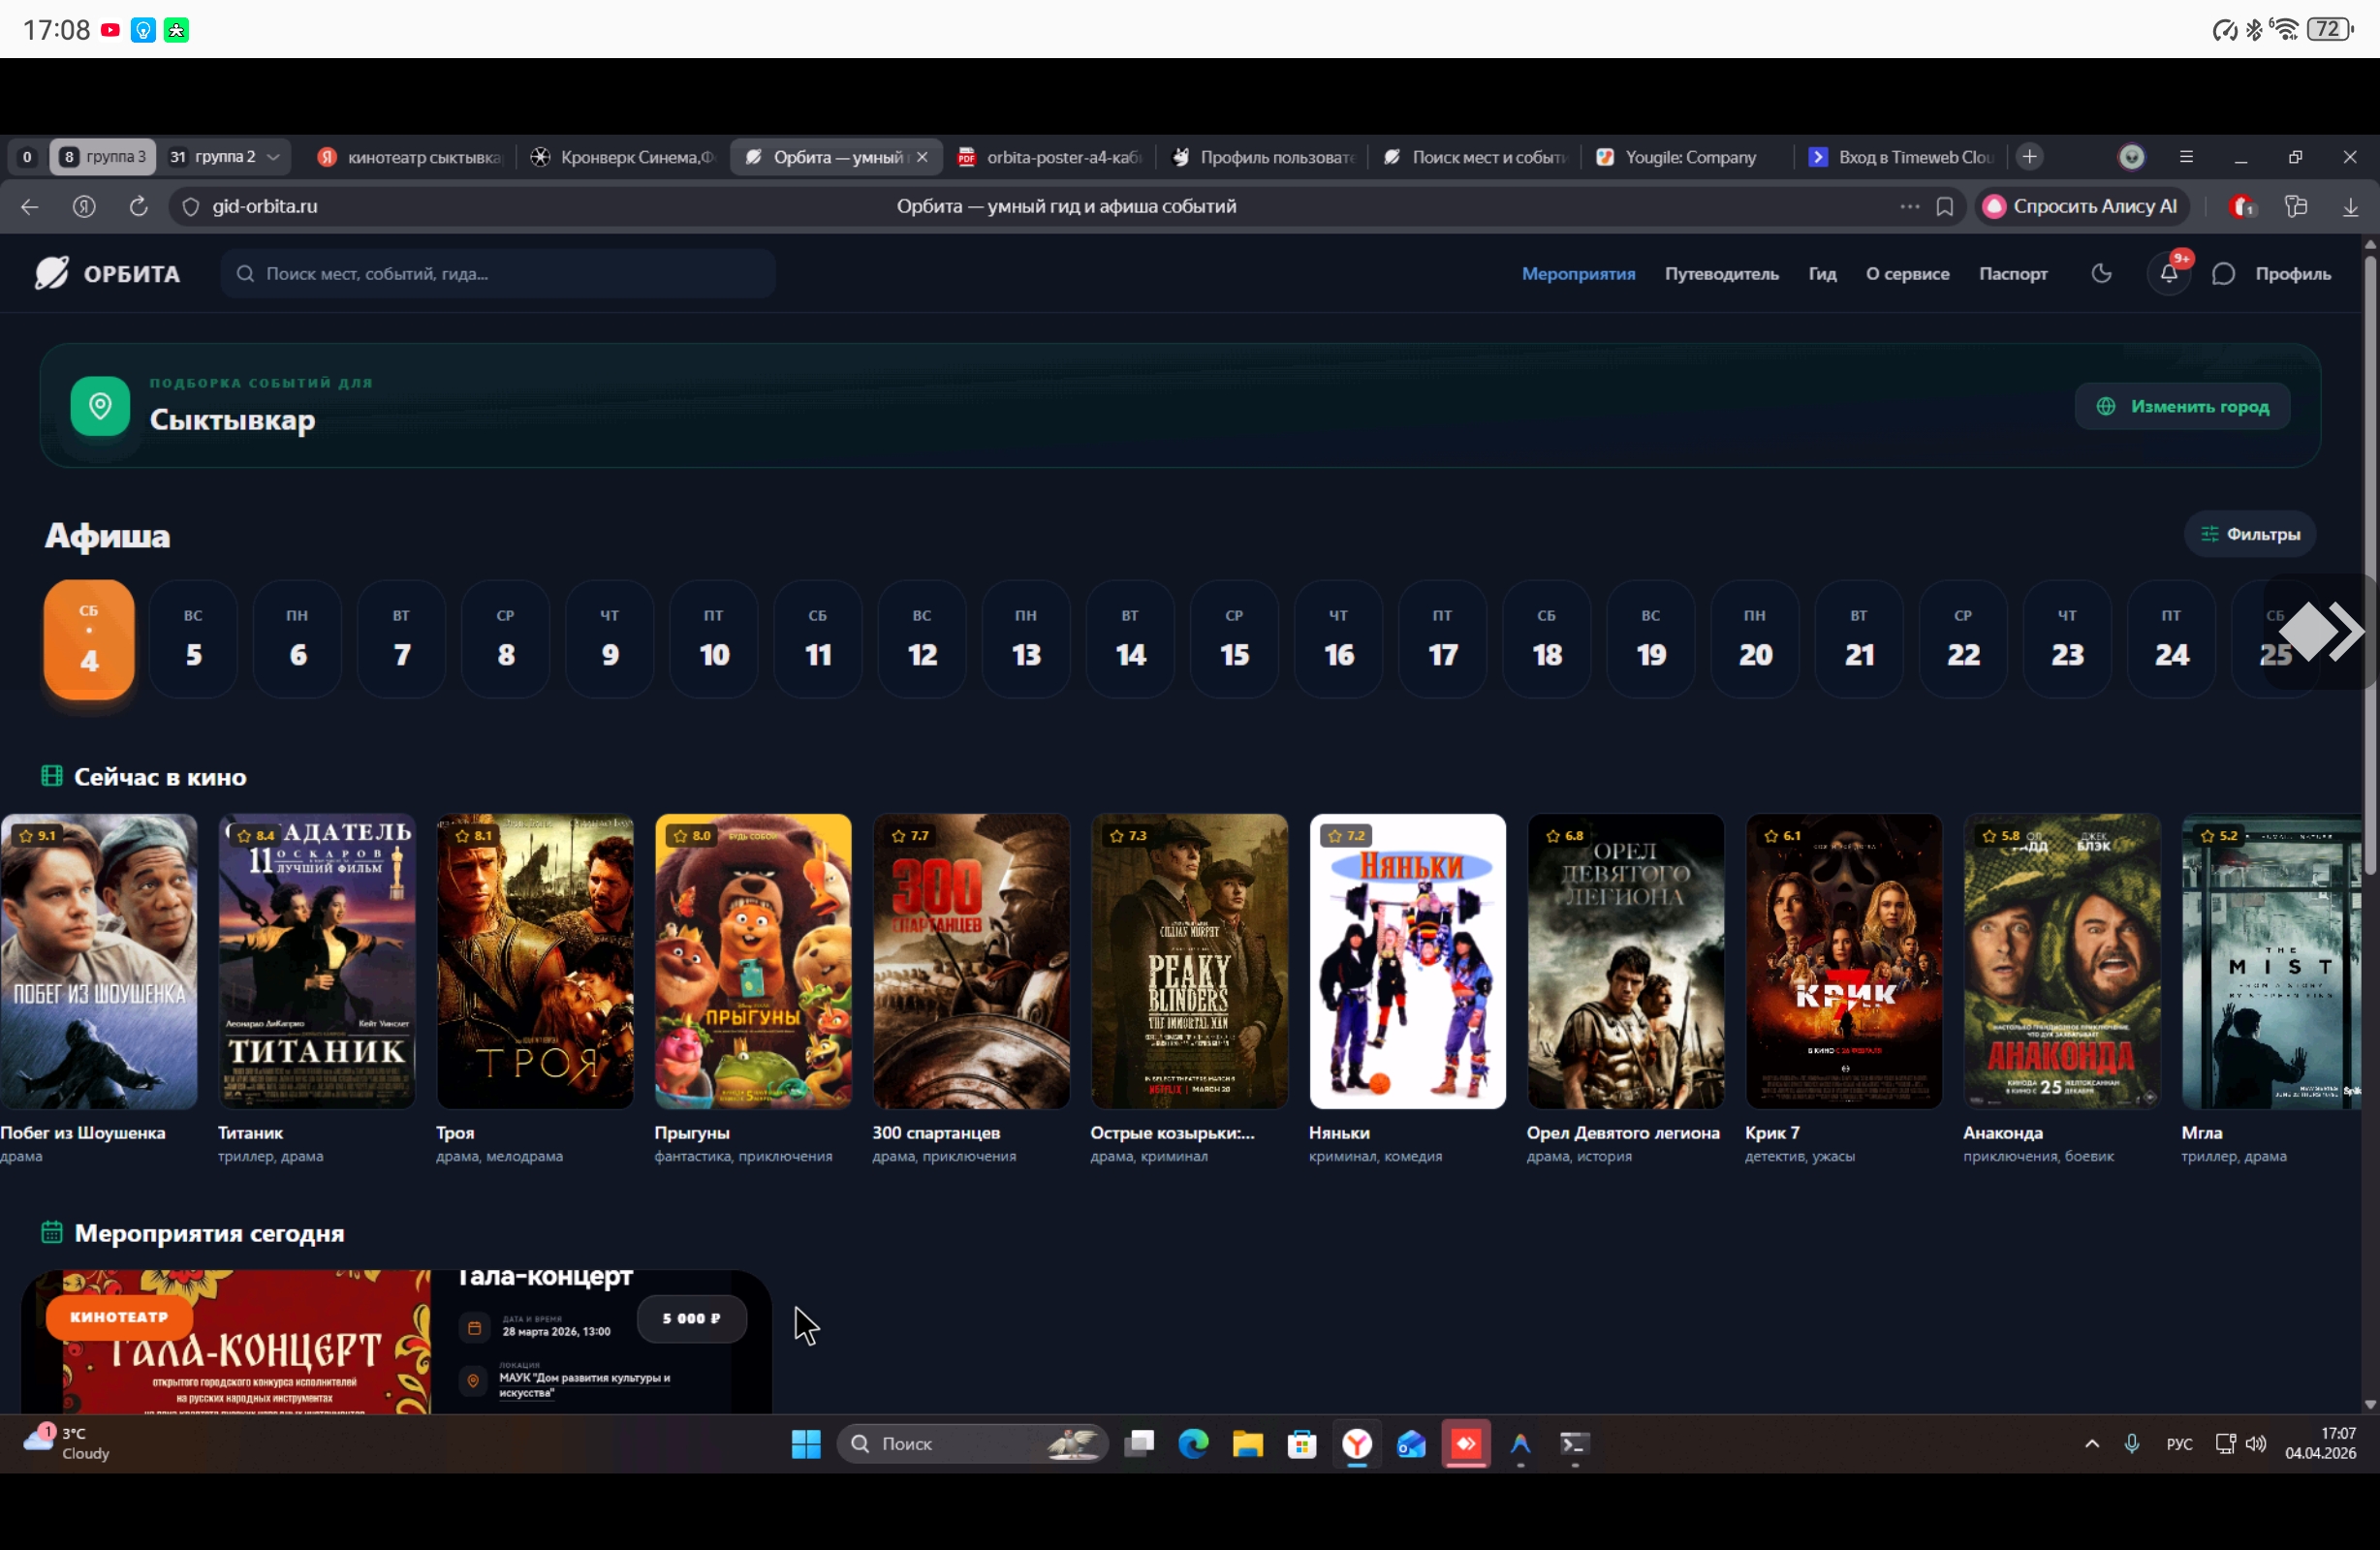The width and height of the screenshot is (2380, 1550).
Task: Open the address bar three-dots menu
Action: pos(1909,206)
